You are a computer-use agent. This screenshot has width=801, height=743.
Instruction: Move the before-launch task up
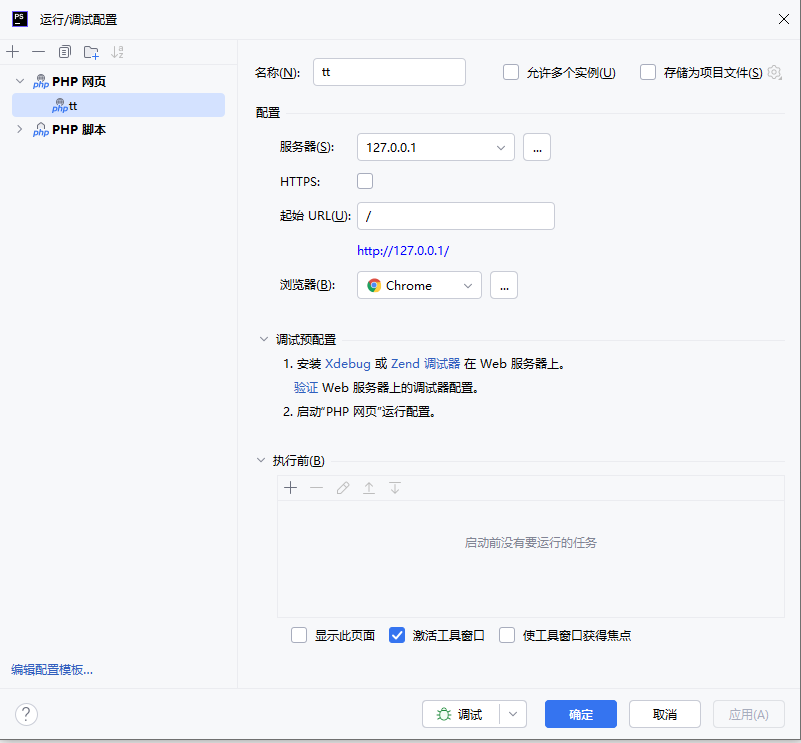(x=369, y=488)
